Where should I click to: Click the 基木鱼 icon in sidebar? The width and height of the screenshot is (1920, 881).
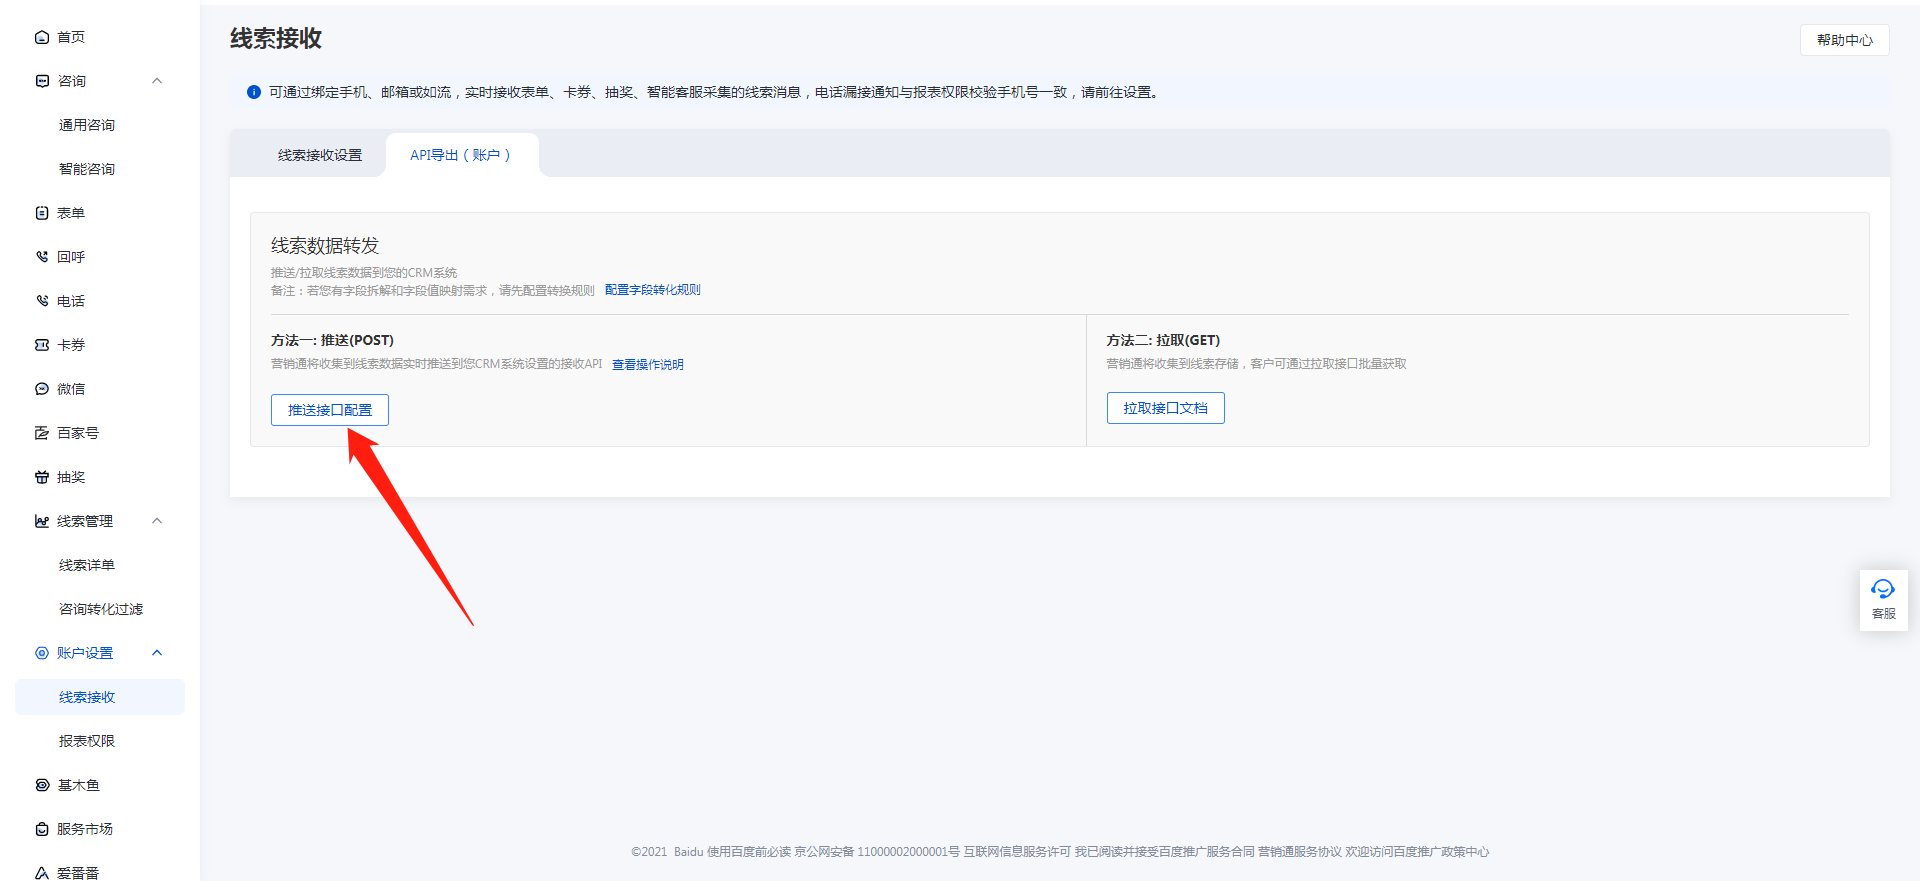coord(42,785)
